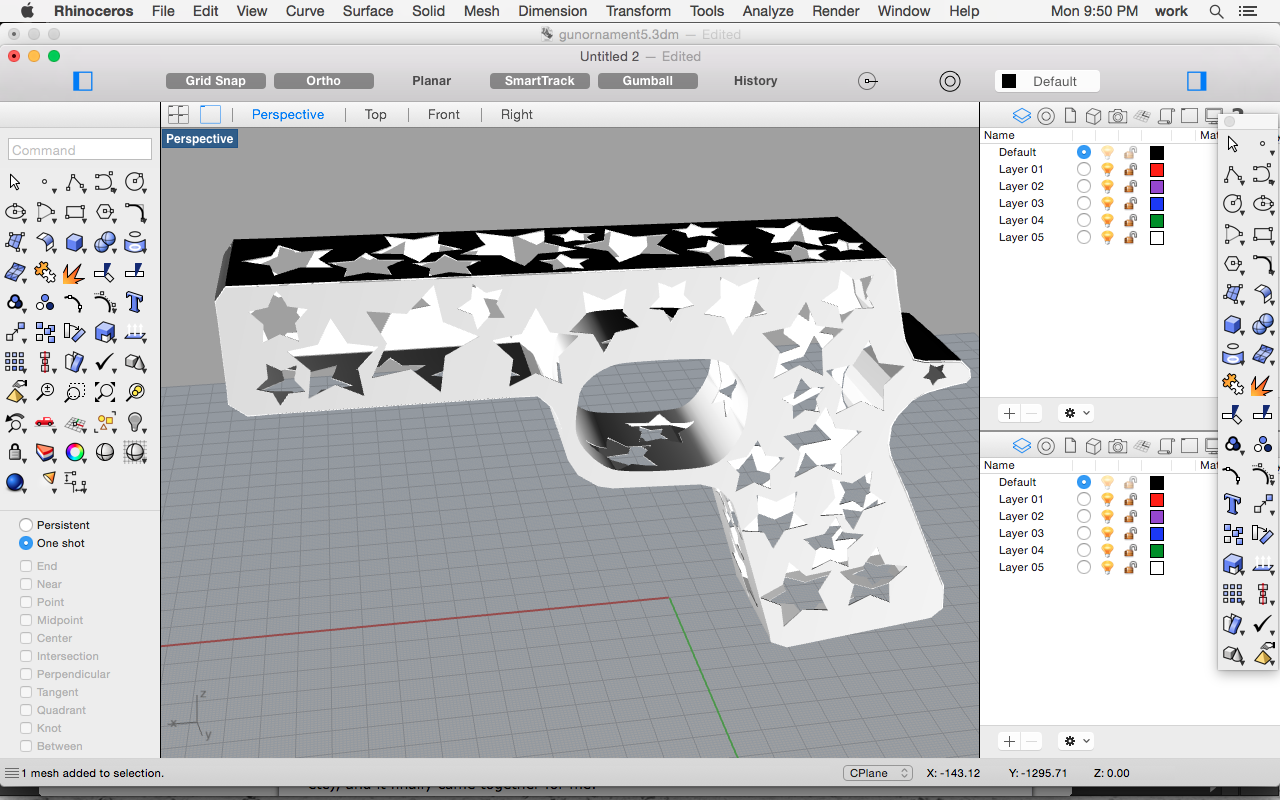Toggle the SmartTrack button
1280x800 pixels.
tap(540, 81)
